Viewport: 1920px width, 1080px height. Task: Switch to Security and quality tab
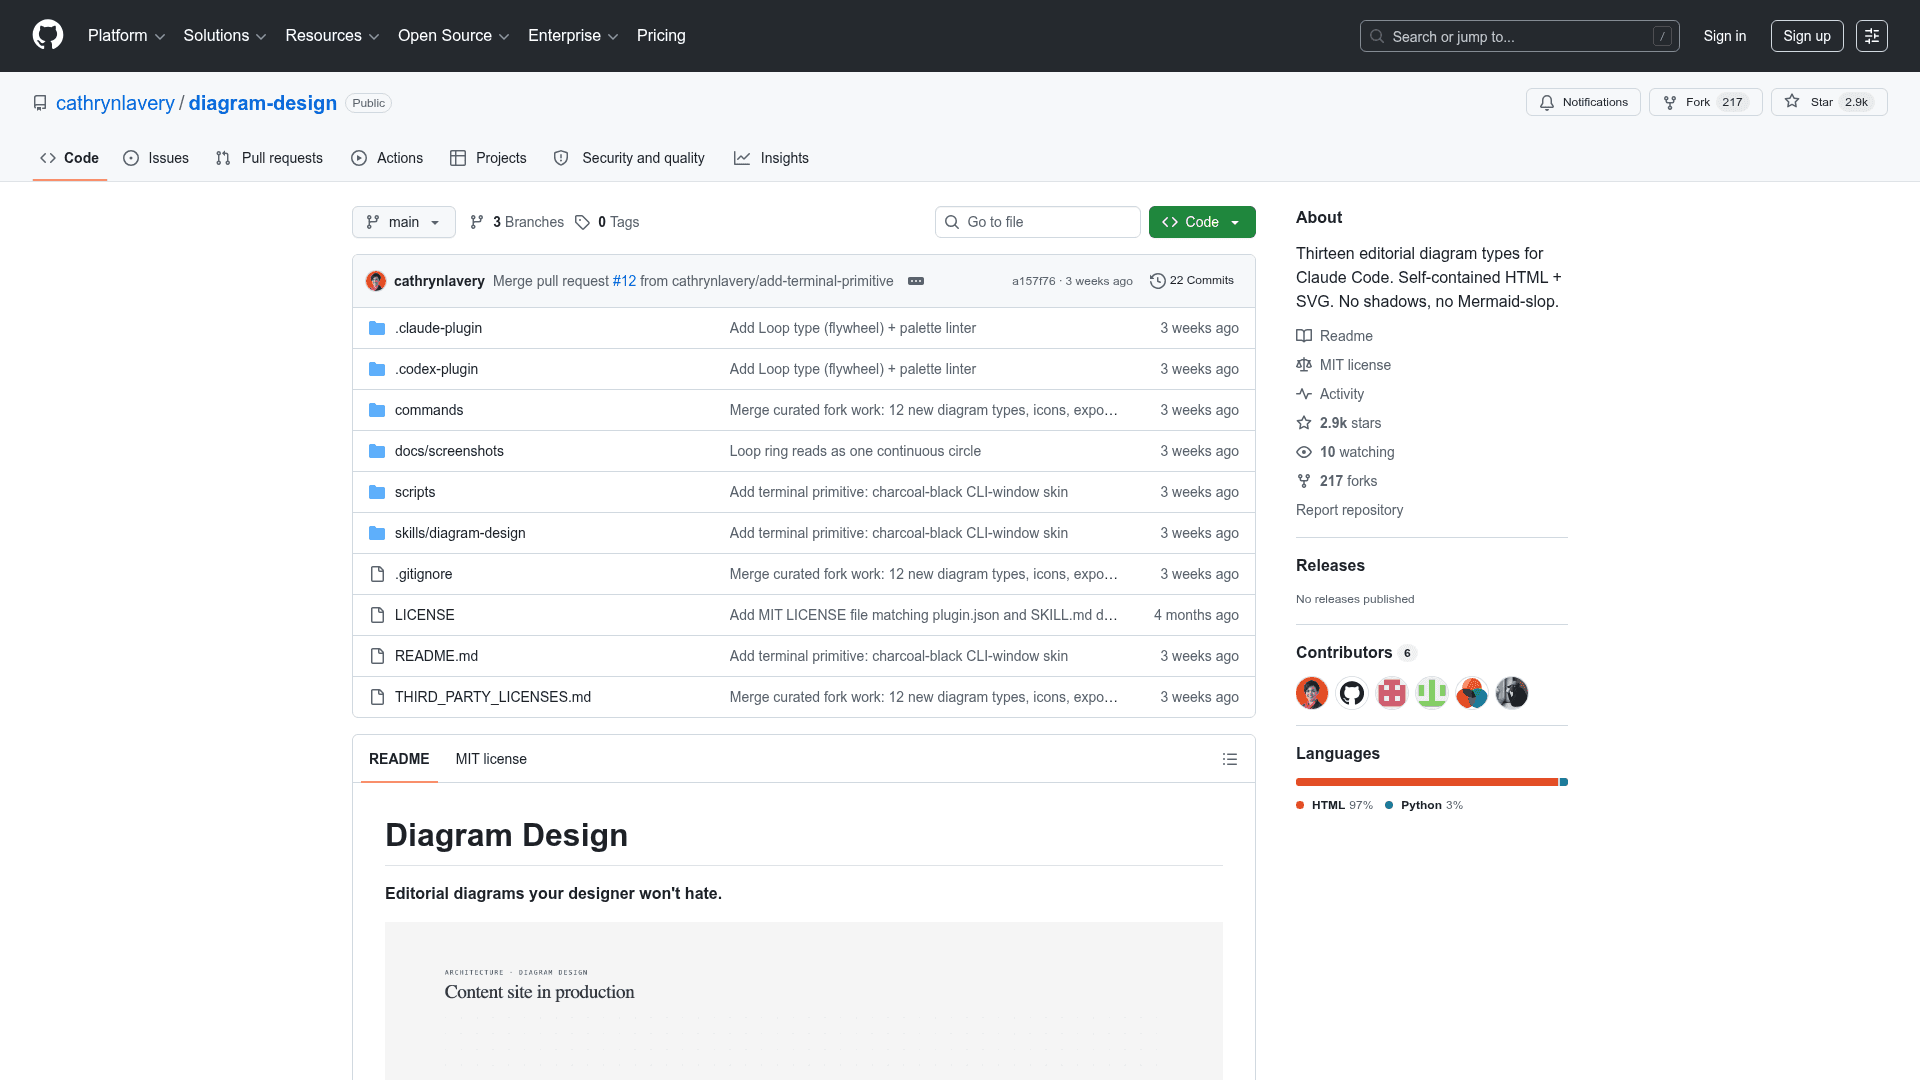629,158
